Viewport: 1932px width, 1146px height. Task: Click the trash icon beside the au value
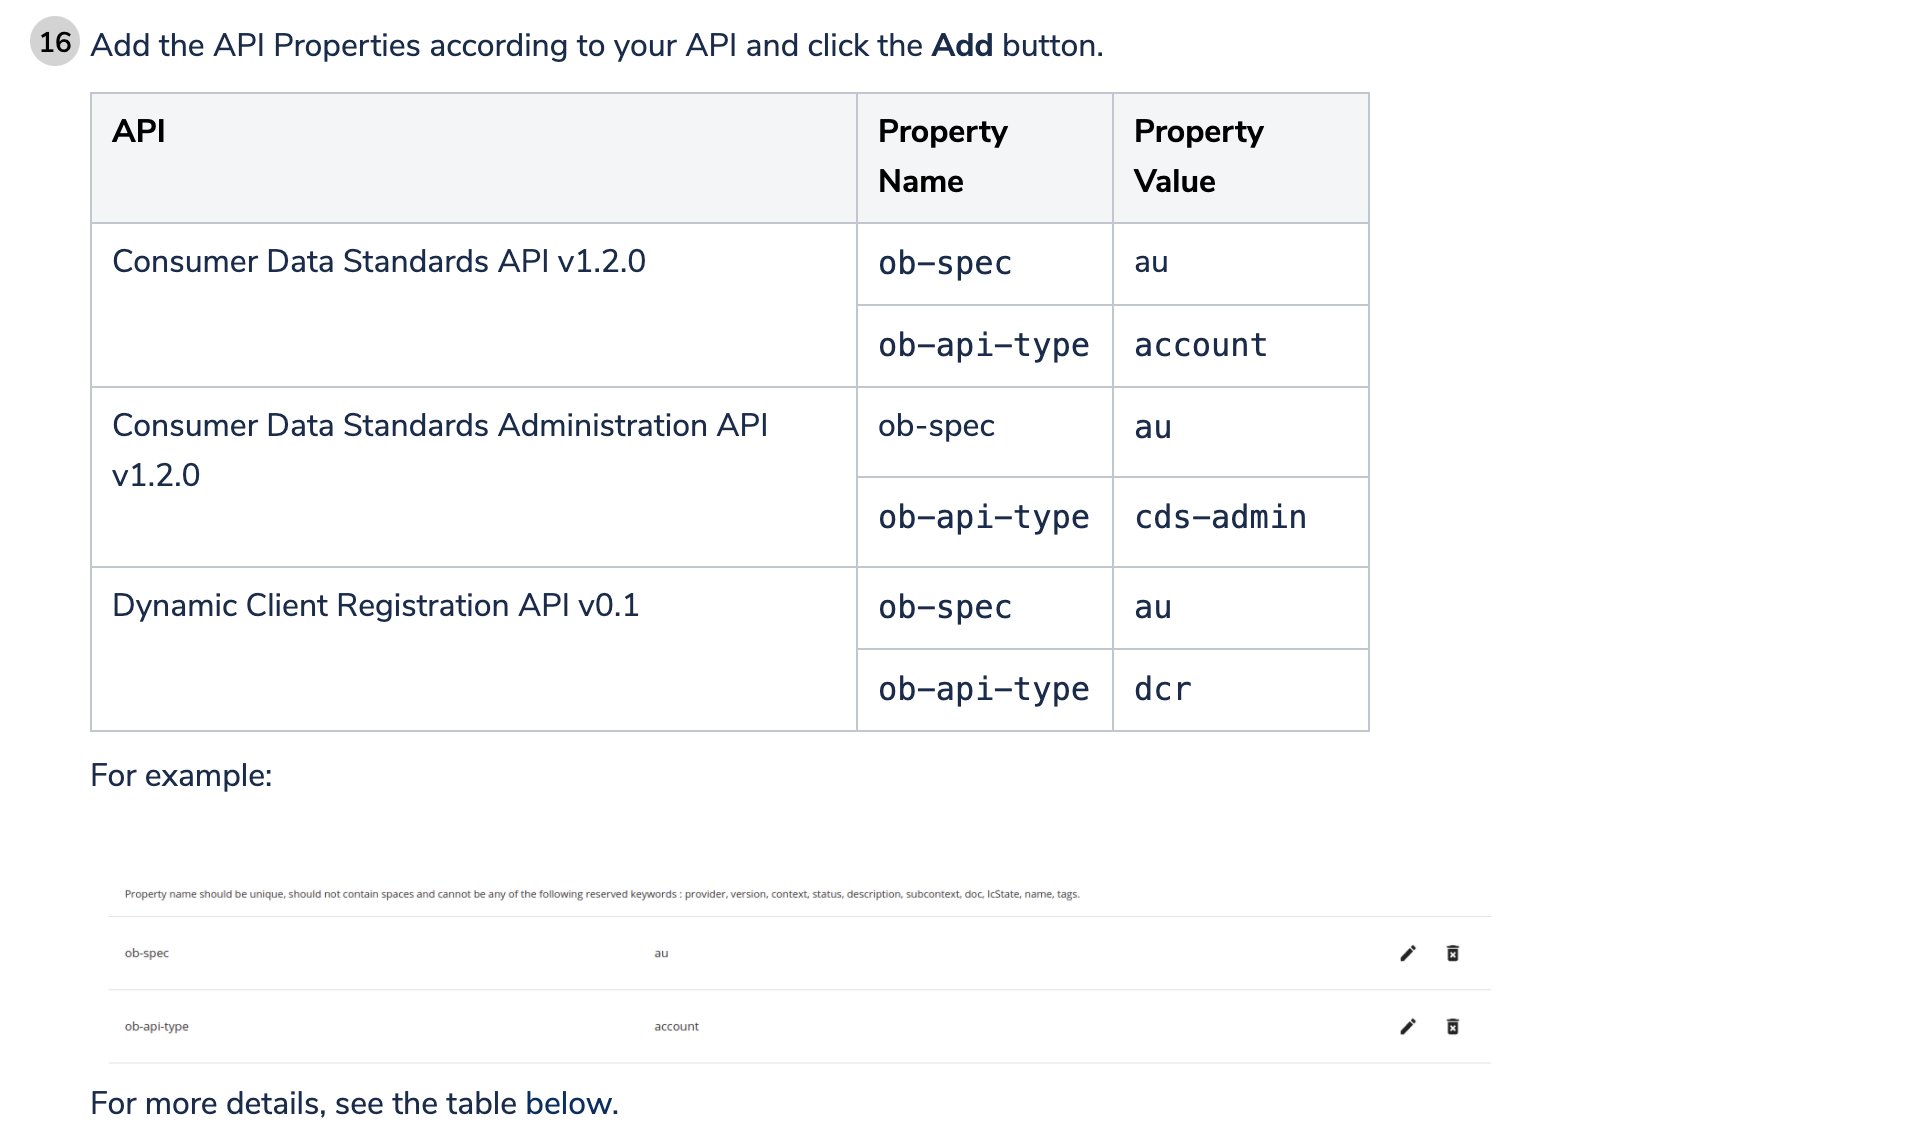(1453, 953)
